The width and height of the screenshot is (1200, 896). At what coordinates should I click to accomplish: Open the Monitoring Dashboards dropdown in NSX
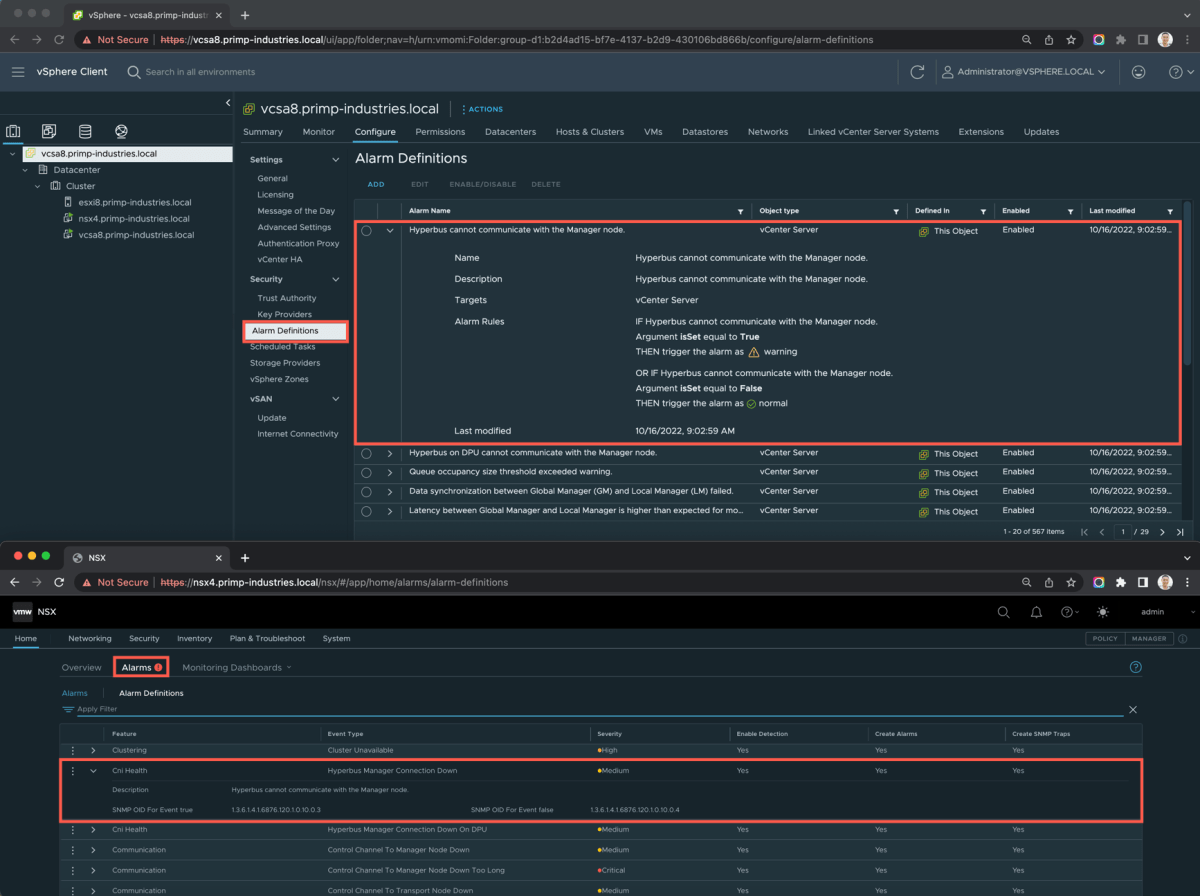(x=237, y=667)
